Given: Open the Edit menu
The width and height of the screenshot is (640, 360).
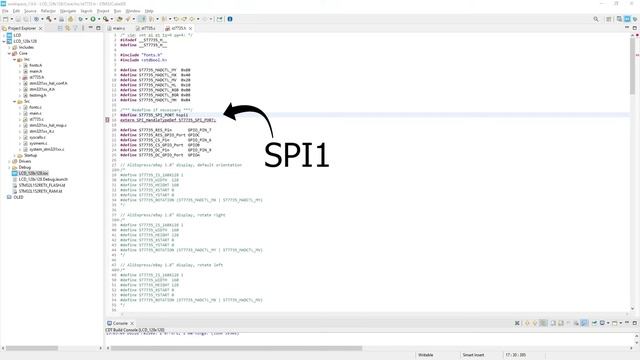Looking at the screenshot, I should (x=16, y=11).
